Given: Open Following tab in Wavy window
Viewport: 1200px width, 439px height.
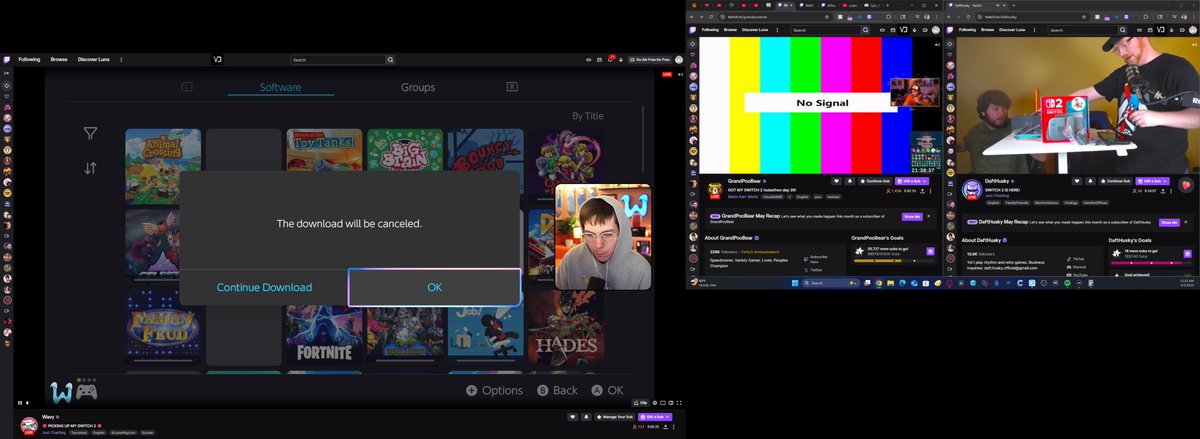Looking at the screenshot, I should coord(29,60).
